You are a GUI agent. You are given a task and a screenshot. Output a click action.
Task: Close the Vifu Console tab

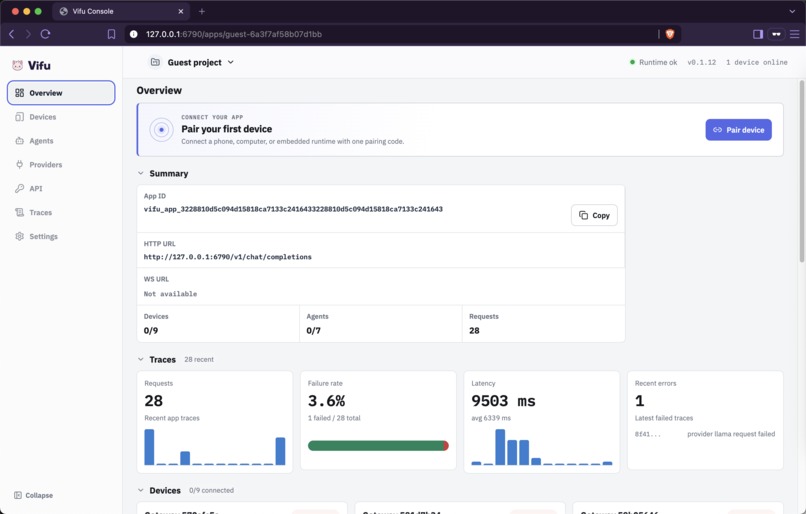tap(180, 11)
